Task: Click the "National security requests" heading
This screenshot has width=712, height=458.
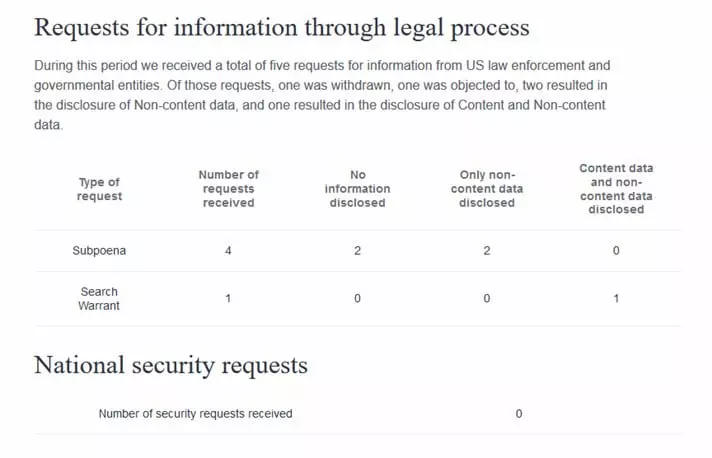Action: tap(171, 366)
